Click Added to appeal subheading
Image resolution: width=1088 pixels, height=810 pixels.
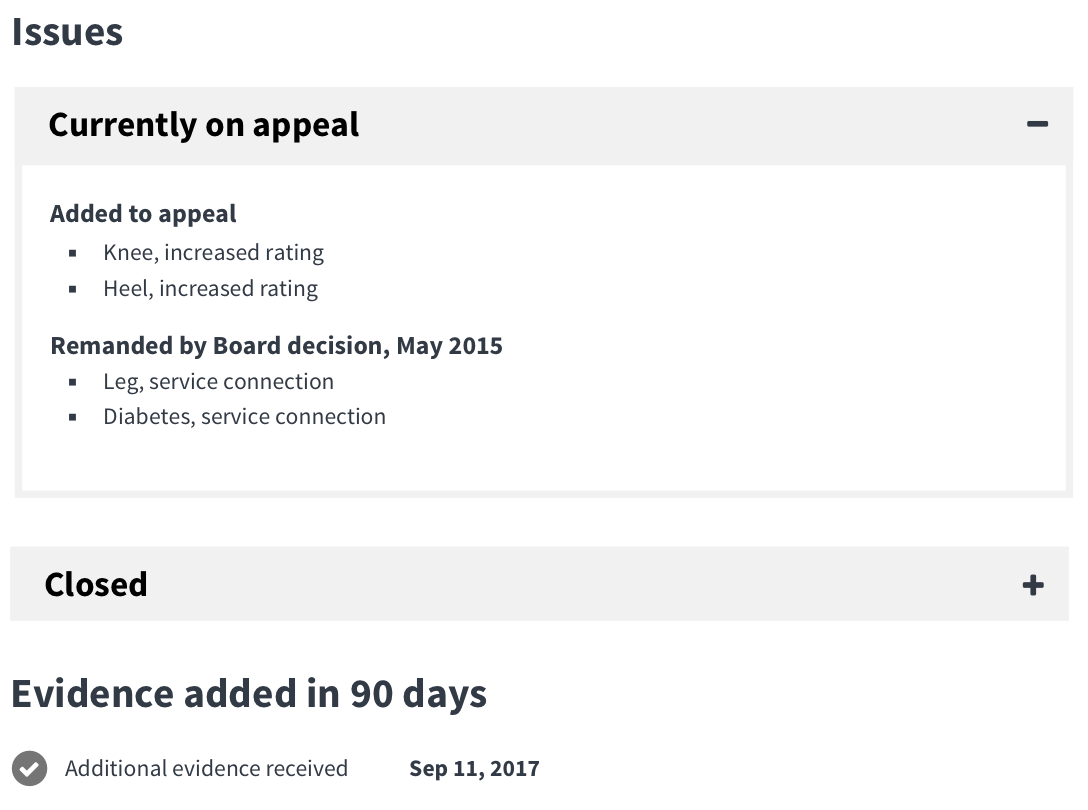pos(143,214)
